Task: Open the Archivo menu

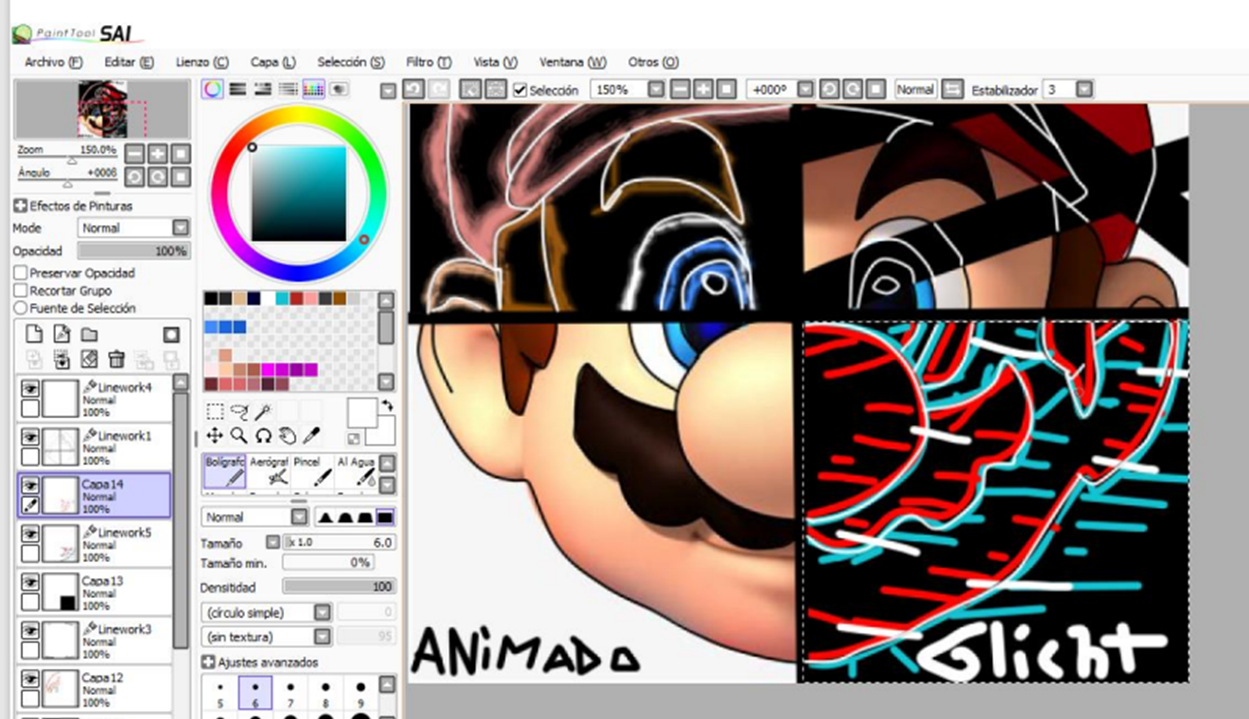Action: (x=54, y=62)
